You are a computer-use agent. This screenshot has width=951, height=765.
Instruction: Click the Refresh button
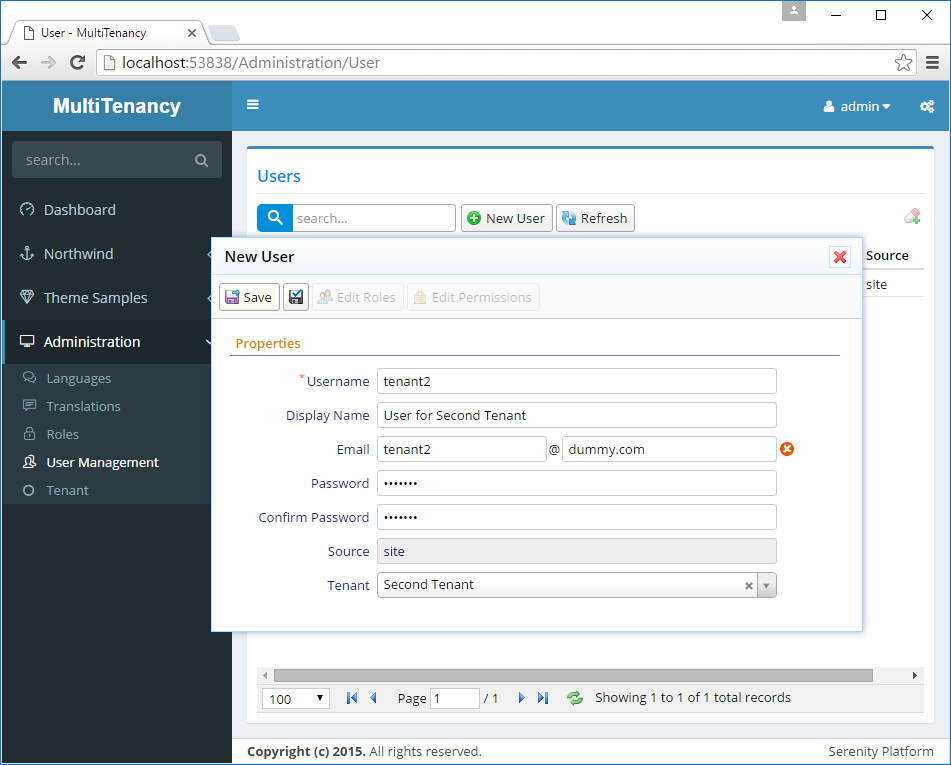[x=595, y=218]
